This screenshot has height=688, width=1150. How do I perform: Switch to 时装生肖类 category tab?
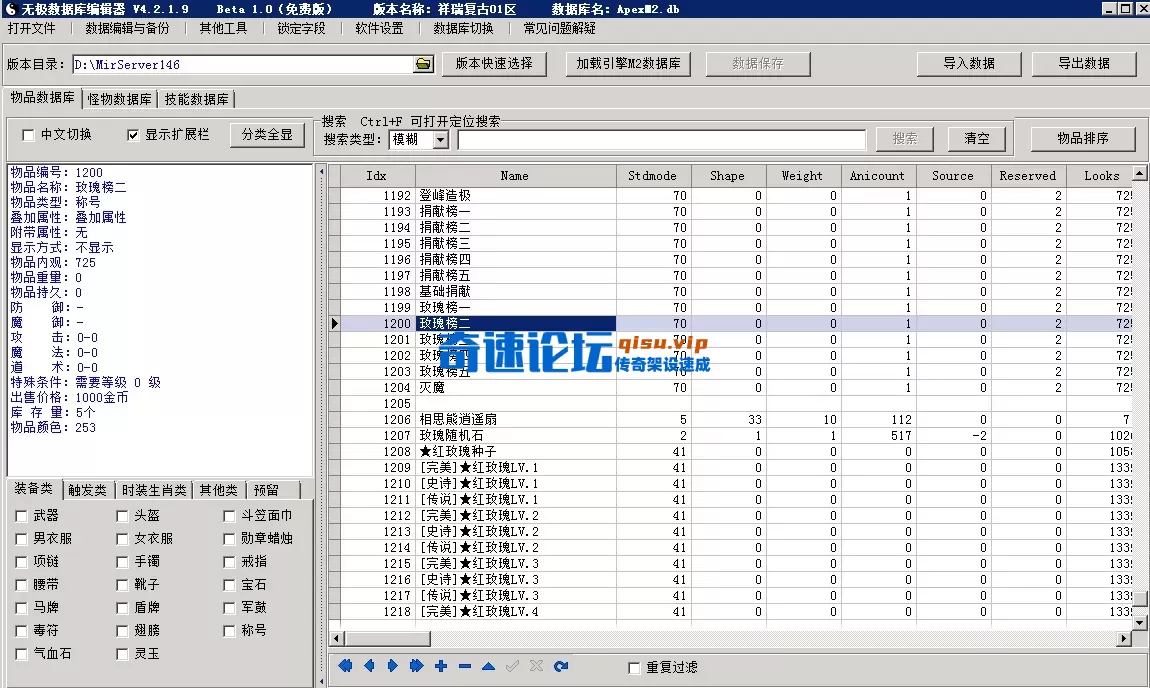[x=154, y=490]
